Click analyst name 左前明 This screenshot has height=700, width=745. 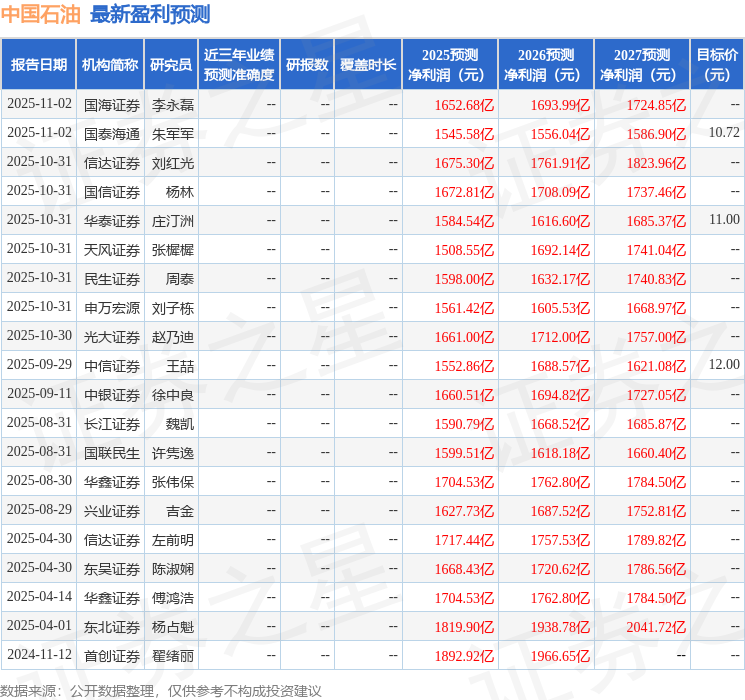tap(173, 540)
